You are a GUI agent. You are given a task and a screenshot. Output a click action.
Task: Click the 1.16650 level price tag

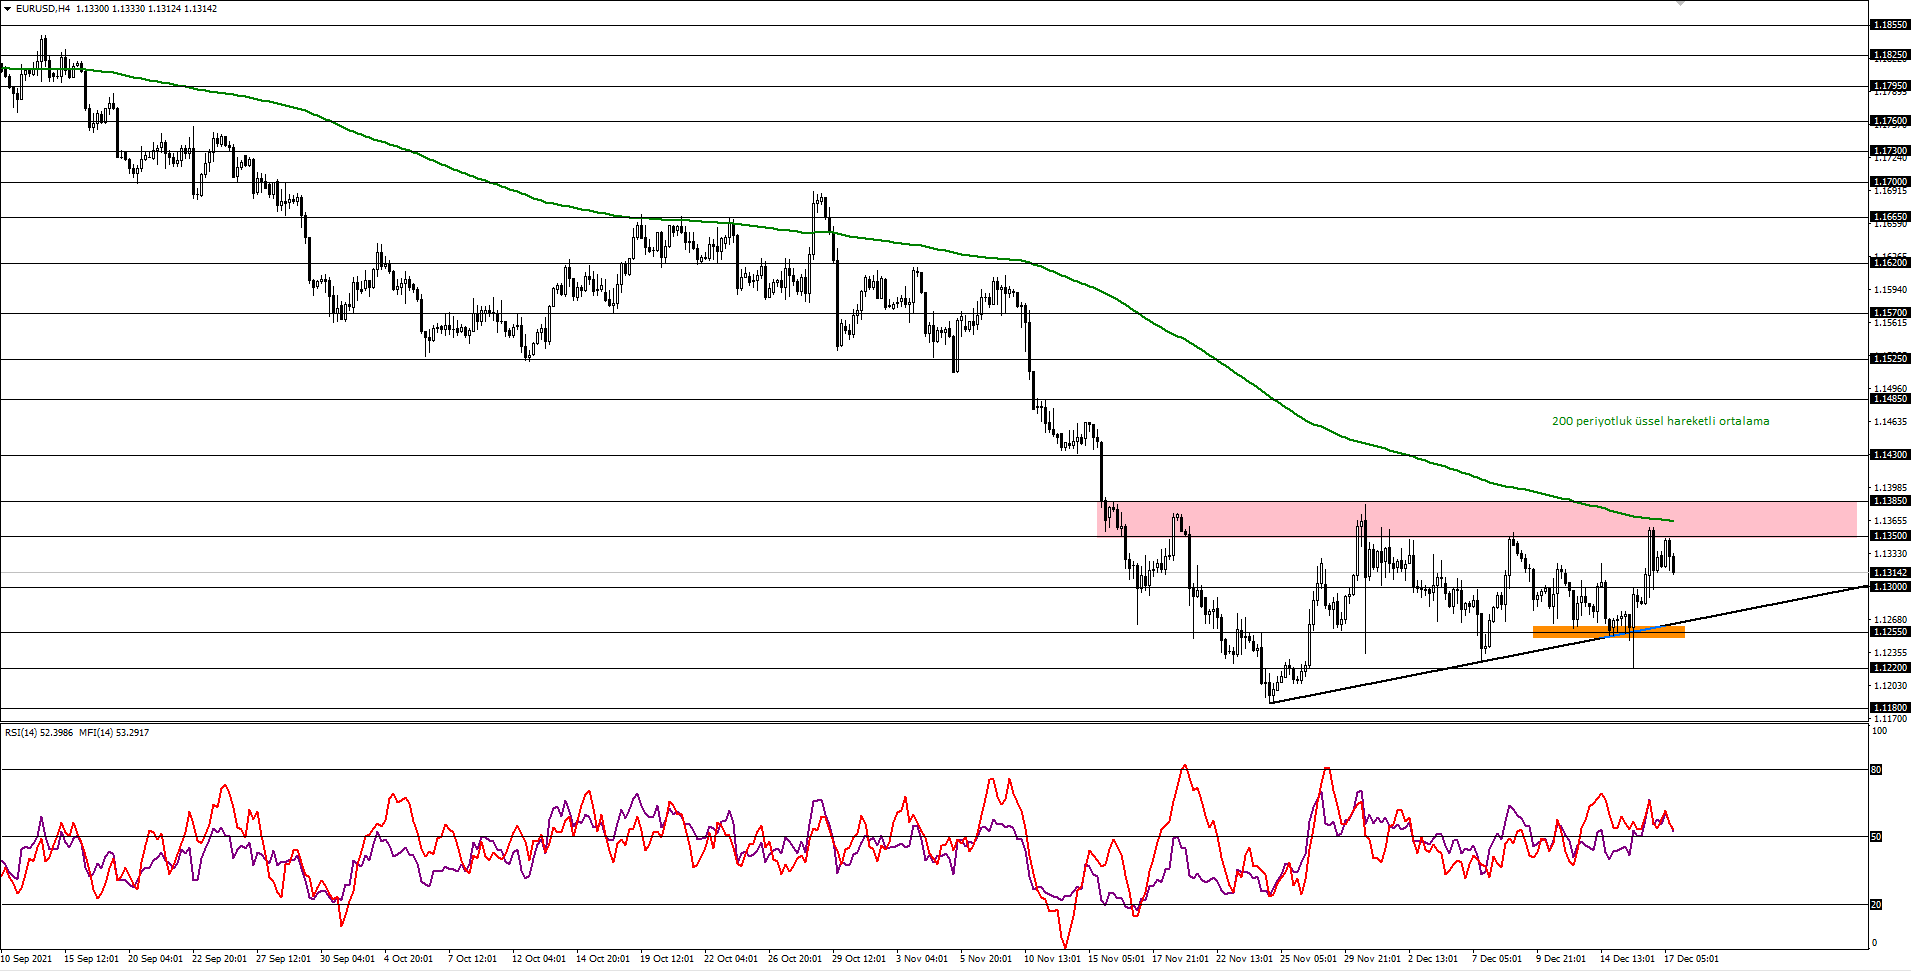click(1889, 217)
